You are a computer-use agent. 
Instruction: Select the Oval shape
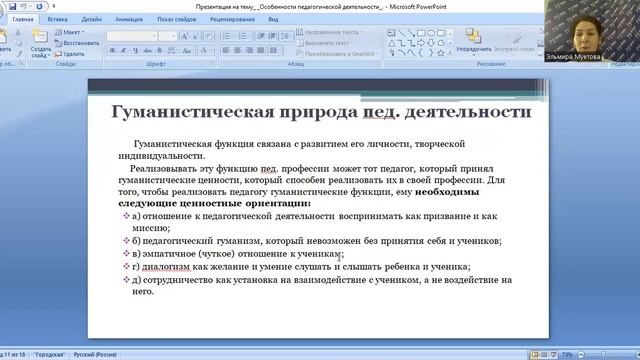431,33
